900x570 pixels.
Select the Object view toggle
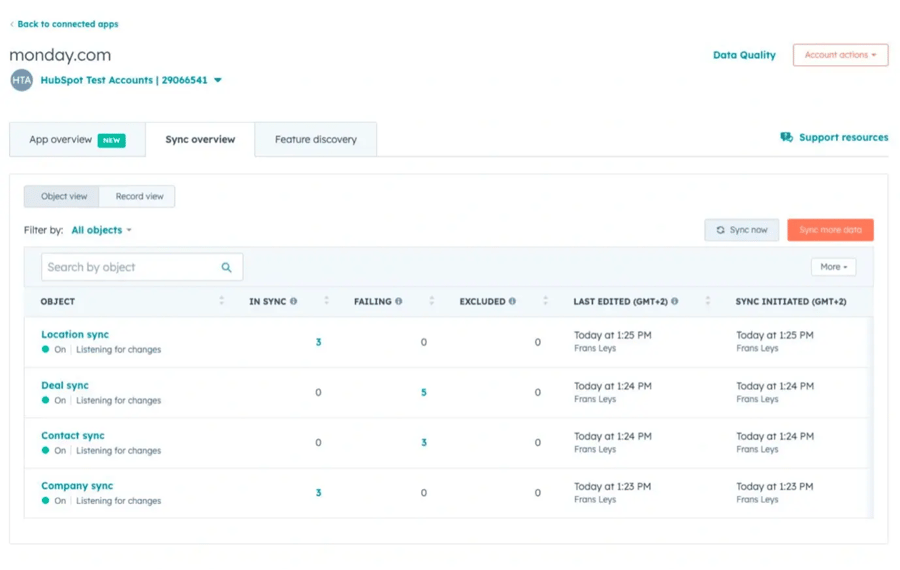pos(61,196)
